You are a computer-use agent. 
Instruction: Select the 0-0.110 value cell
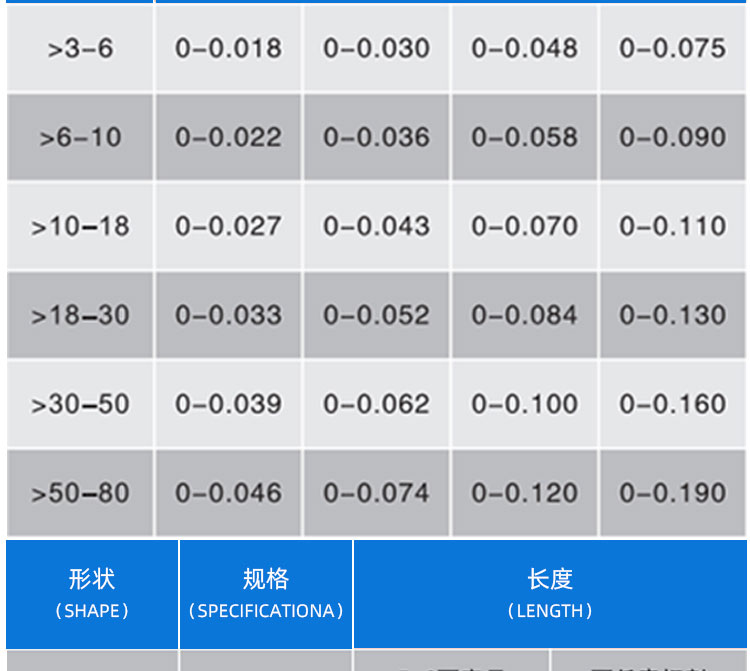tap(672, 226)
